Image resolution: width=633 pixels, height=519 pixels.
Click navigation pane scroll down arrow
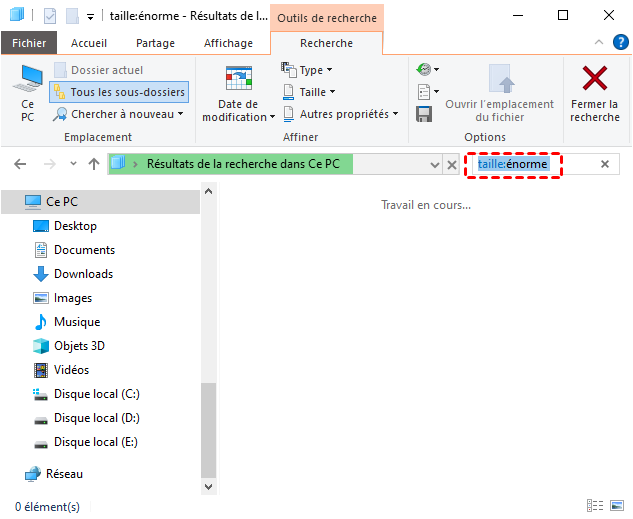click(208, 487)
